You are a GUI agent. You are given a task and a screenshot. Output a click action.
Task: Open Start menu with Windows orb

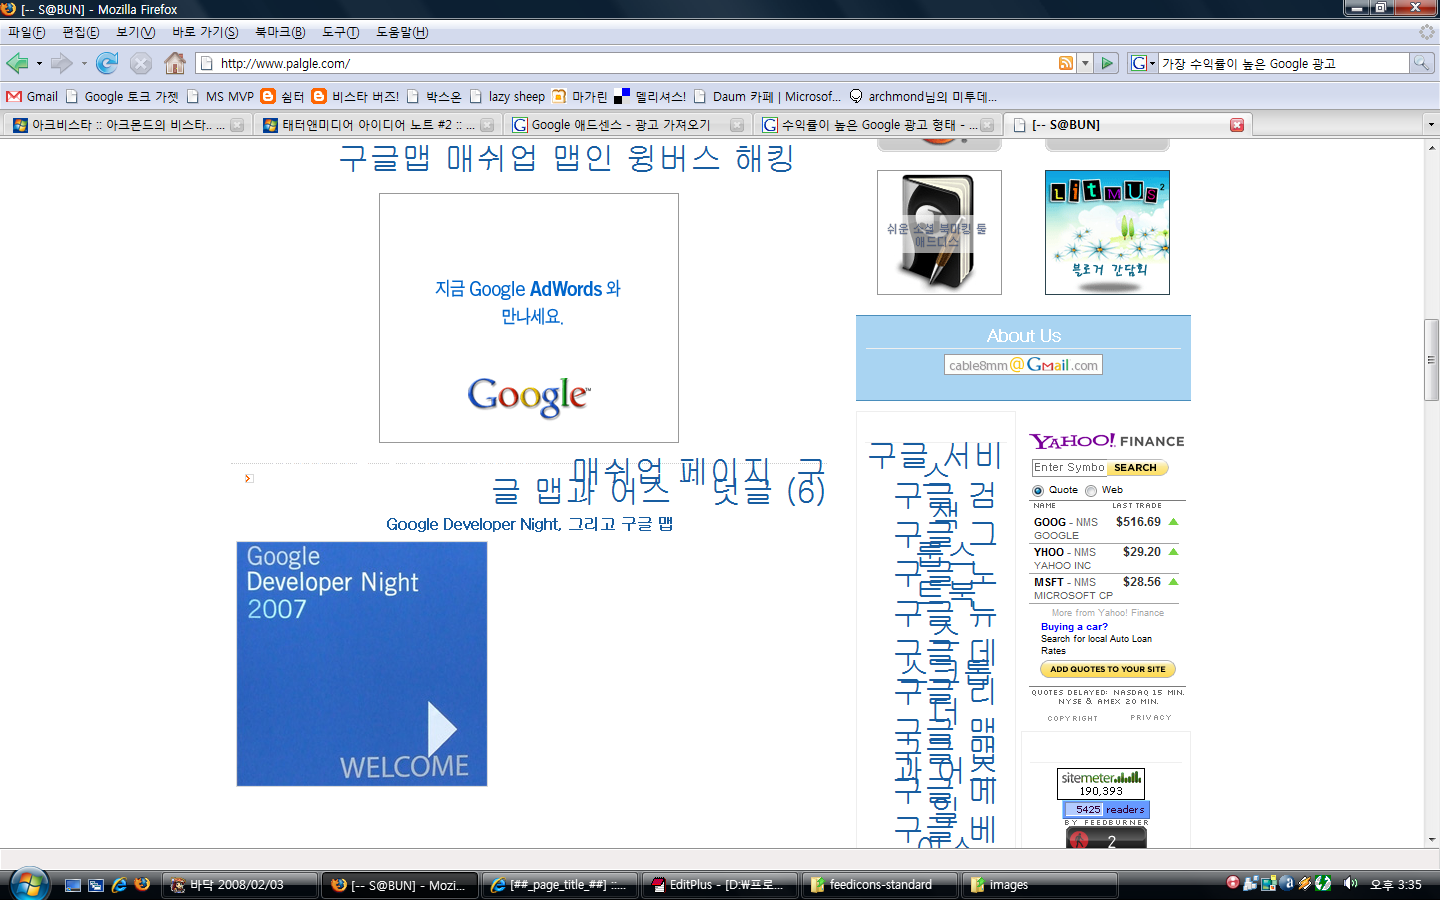(x=28, y=884)
